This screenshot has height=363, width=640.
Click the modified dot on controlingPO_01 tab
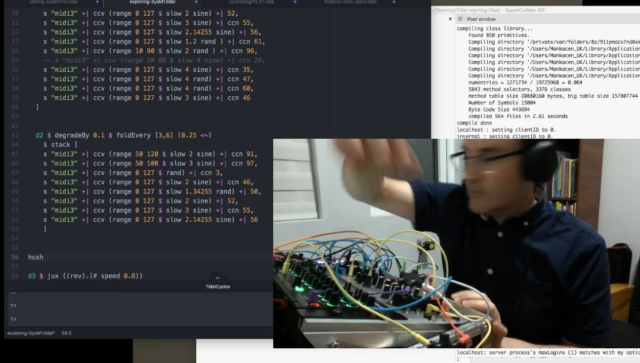click(x=295, y=2)
